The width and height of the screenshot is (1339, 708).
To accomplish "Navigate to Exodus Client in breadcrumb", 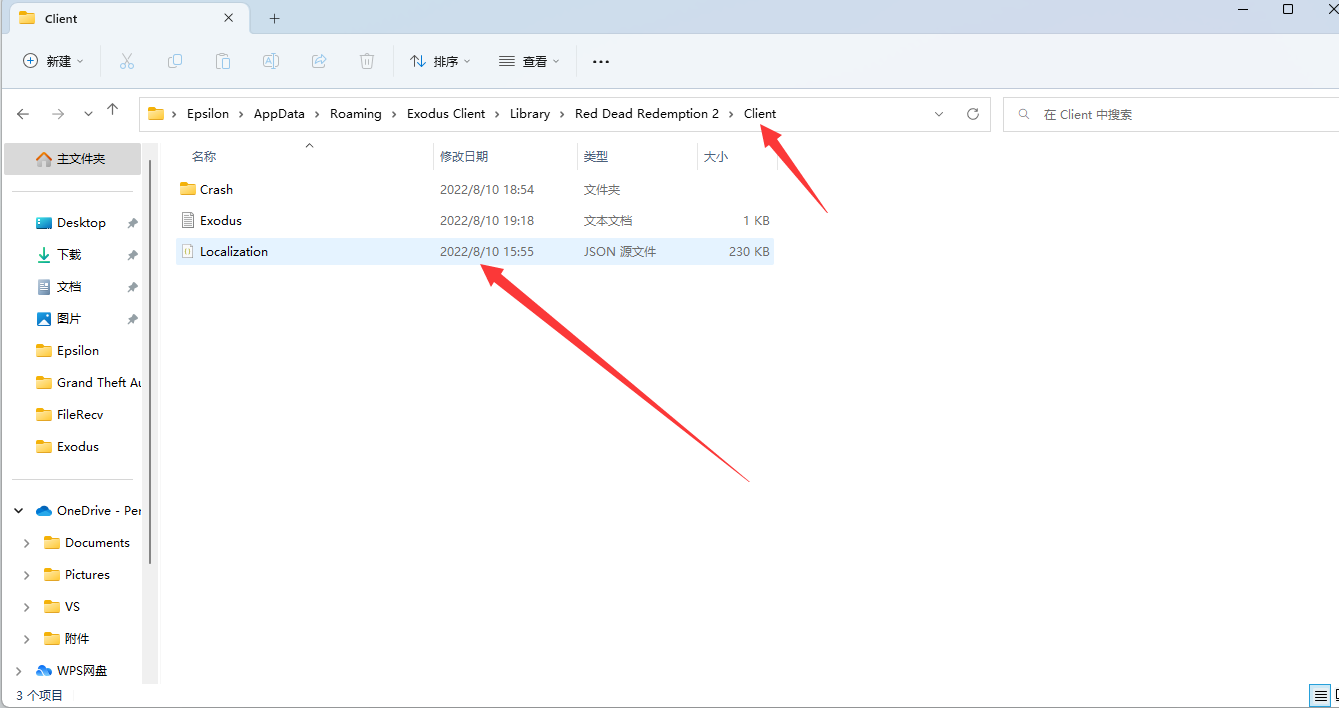I will click(x=446, y=114).
